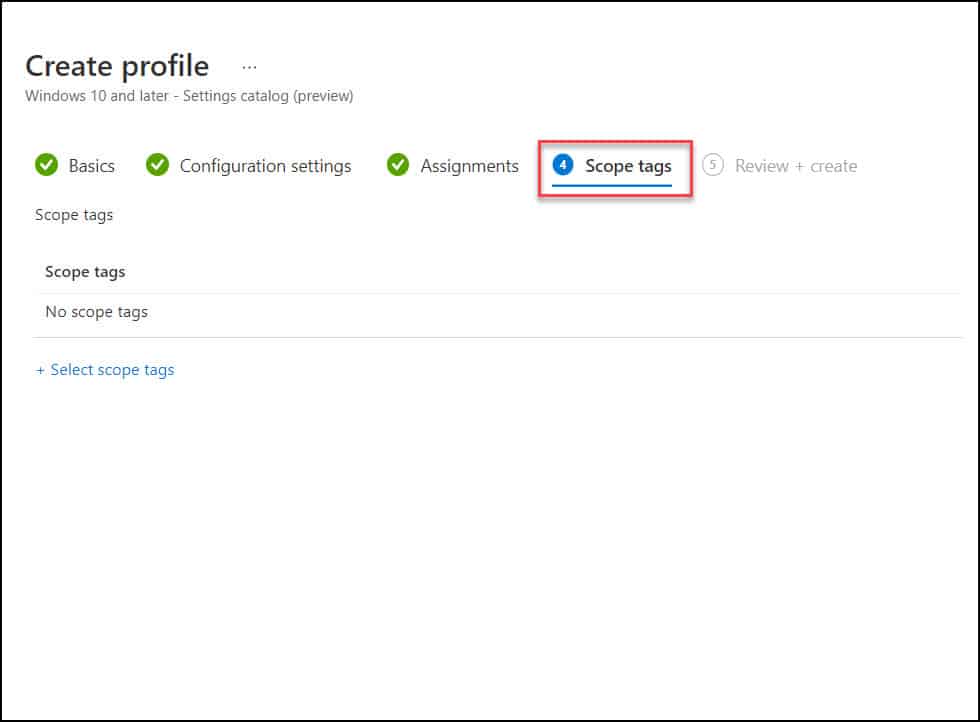This screenshot has width=980, height=722.
Task: Click the step 5 circle icon
Action: [x=712, y=165]
